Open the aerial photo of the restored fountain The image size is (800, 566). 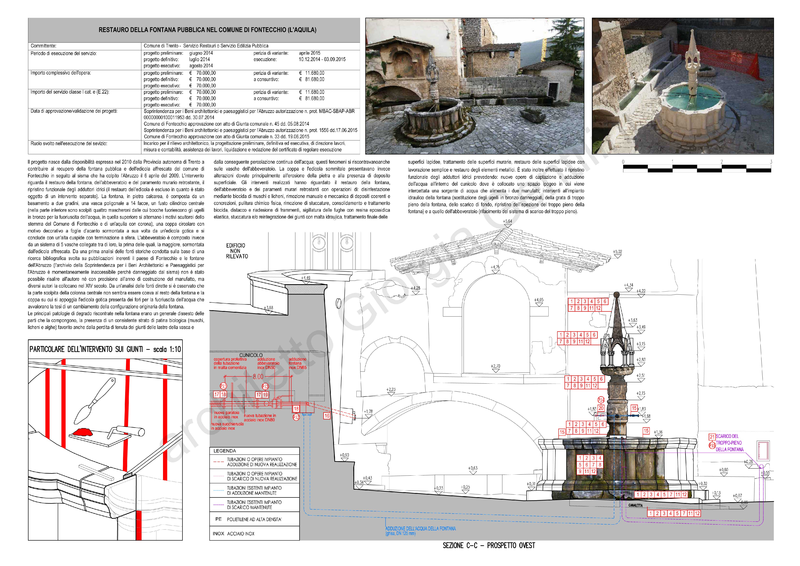(x=683, y=86)
